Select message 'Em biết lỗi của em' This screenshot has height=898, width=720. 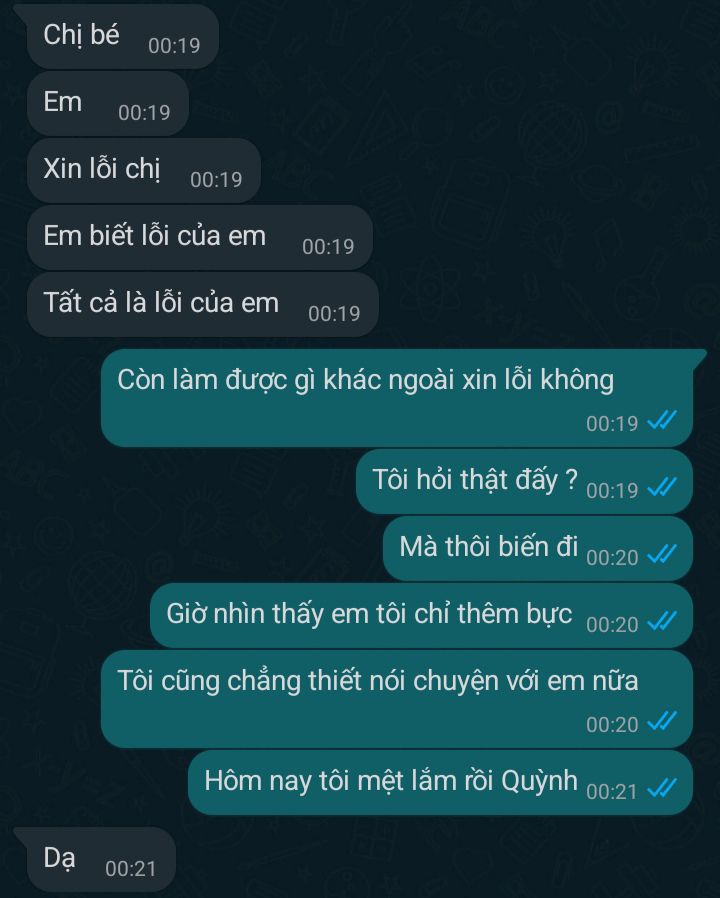point(200,238)
